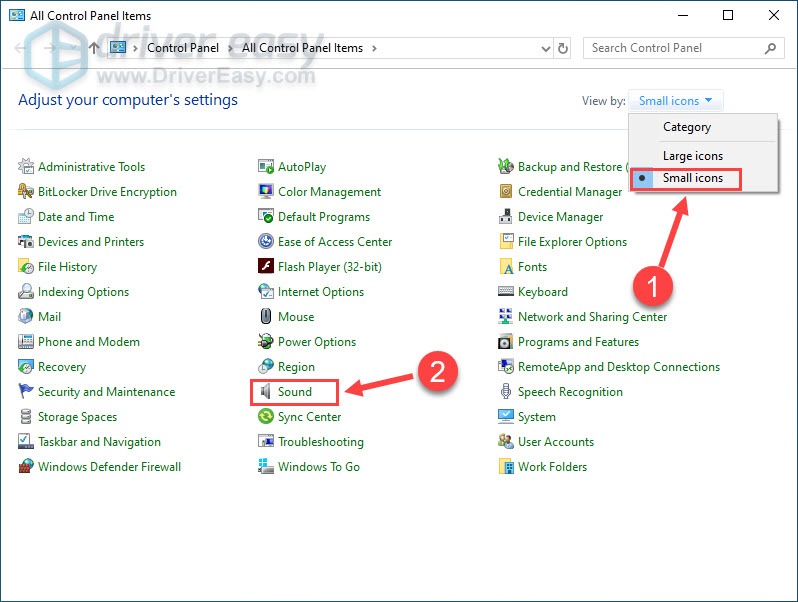This screenshot has width=798, height=602.
Task: Open the Device Manager icon
Action: click(507, 217)
